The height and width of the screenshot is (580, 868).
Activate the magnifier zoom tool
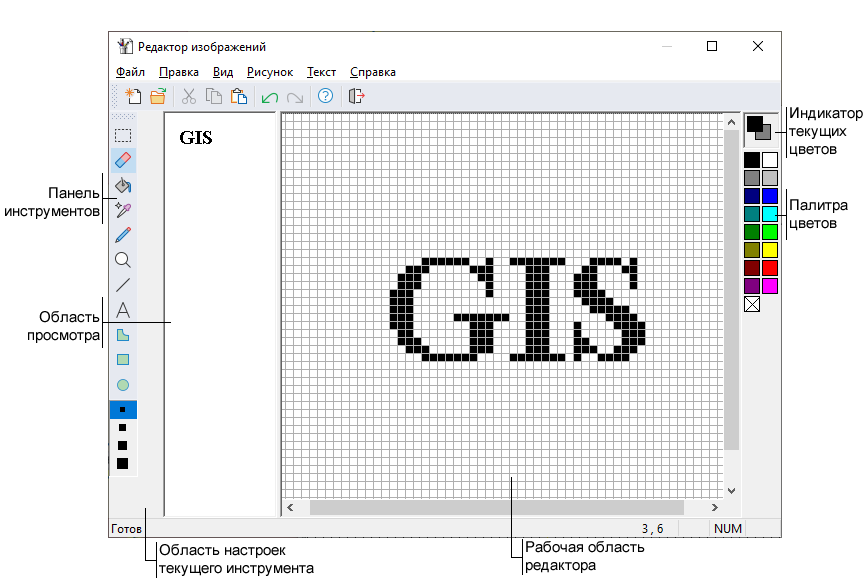pos(123,260)
